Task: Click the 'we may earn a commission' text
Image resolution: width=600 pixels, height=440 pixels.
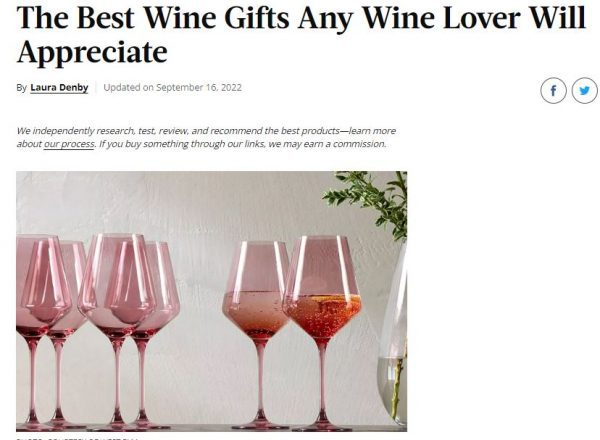Action: [x=327, y=144]
